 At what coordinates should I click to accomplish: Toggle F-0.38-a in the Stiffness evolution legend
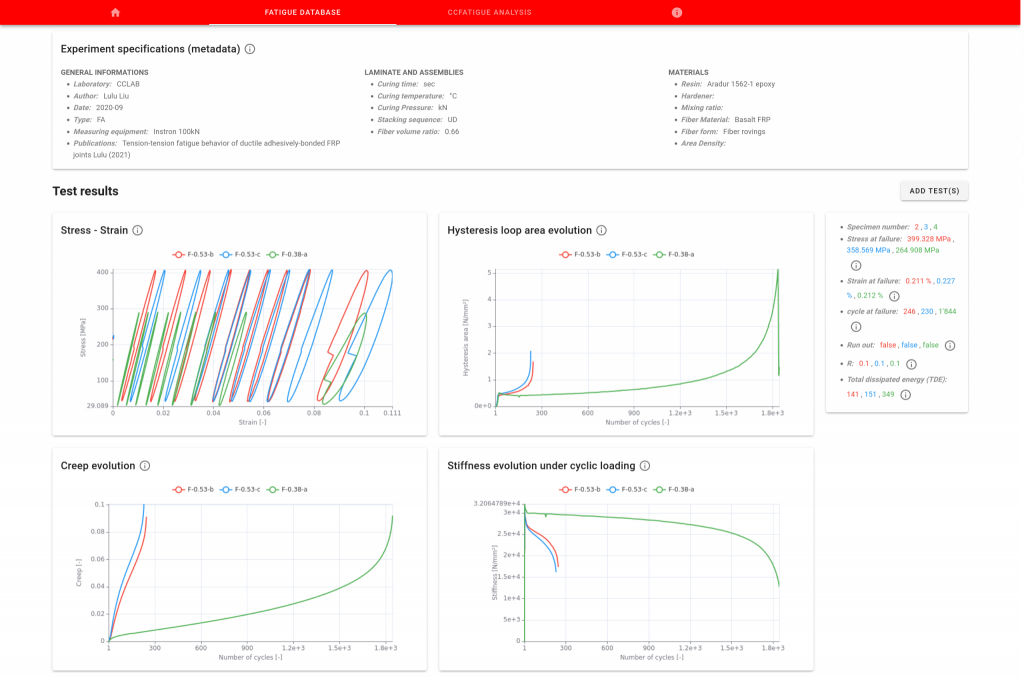675,489
